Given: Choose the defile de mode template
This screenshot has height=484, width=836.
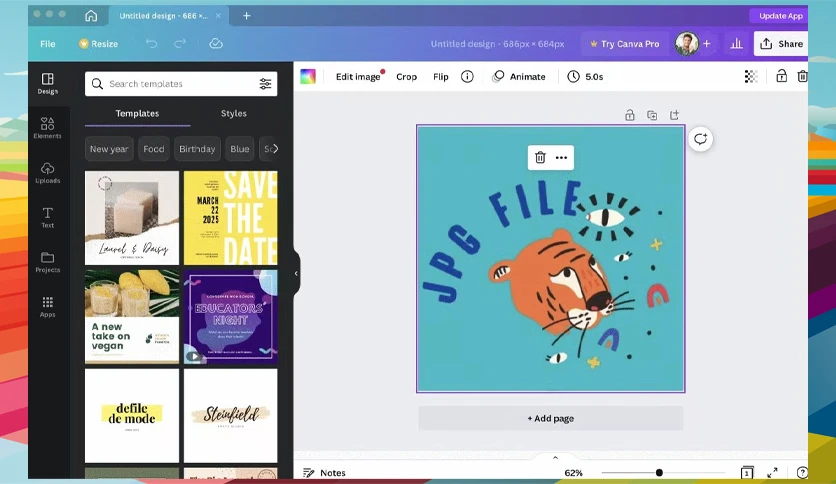Looking at the screenshot, I should pos(132,416).
